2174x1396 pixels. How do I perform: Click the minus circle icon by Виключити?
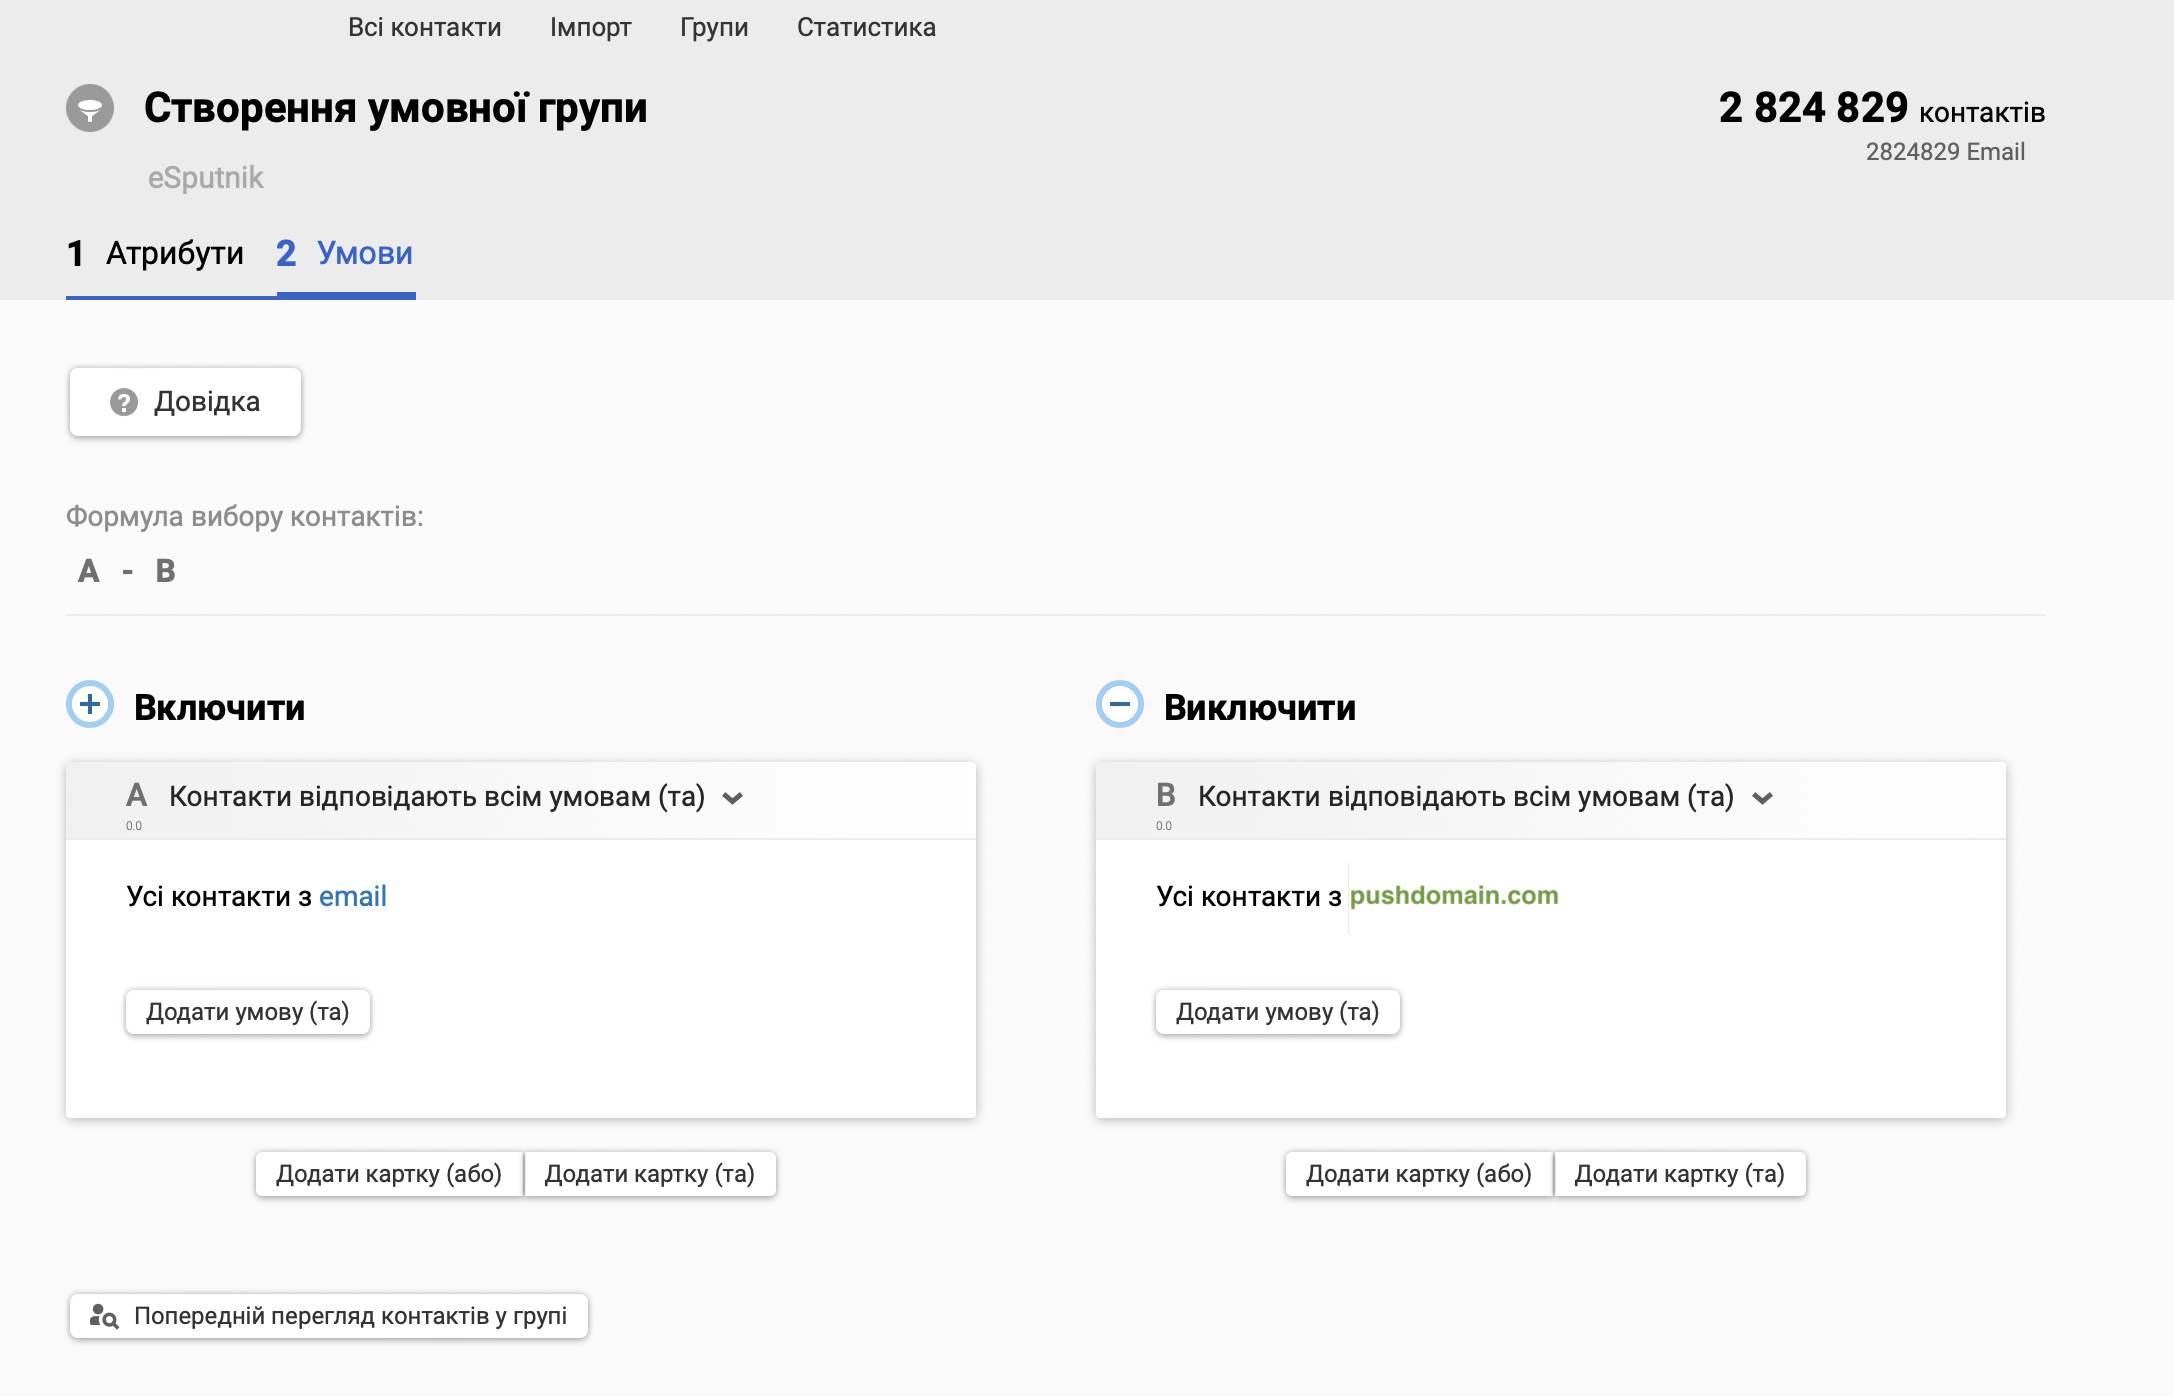pyautogui.click(x=1119, y=705)
